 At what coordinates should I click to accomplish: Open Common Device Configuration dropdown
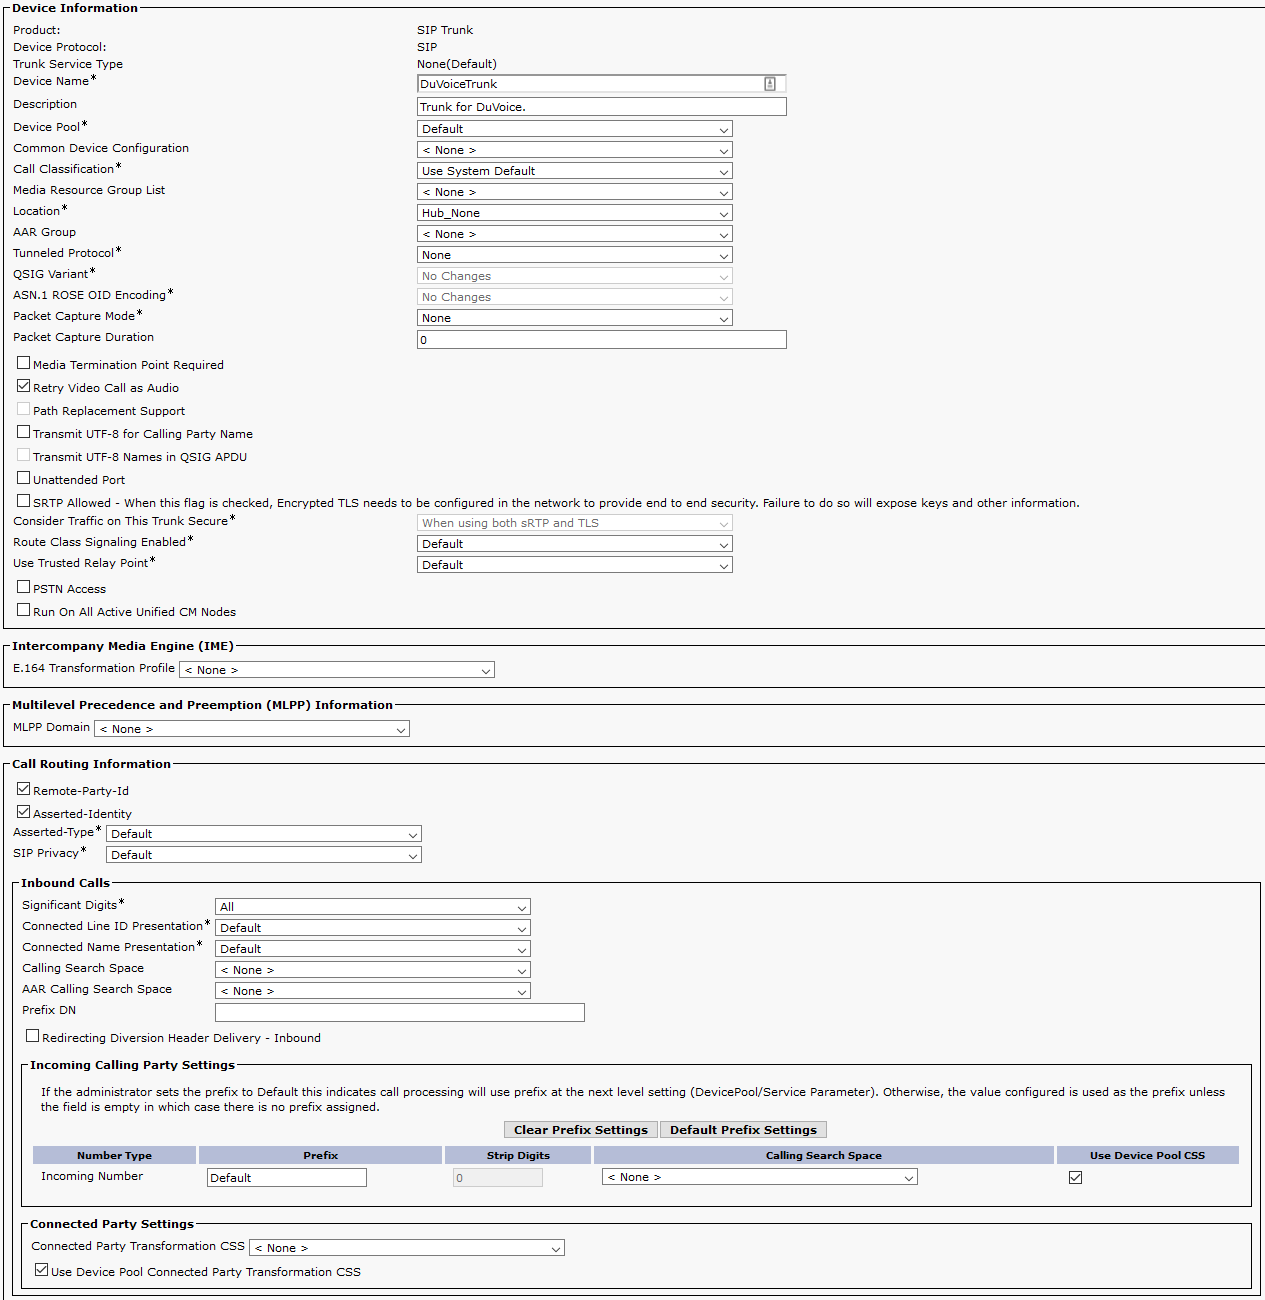pos(574,150)
